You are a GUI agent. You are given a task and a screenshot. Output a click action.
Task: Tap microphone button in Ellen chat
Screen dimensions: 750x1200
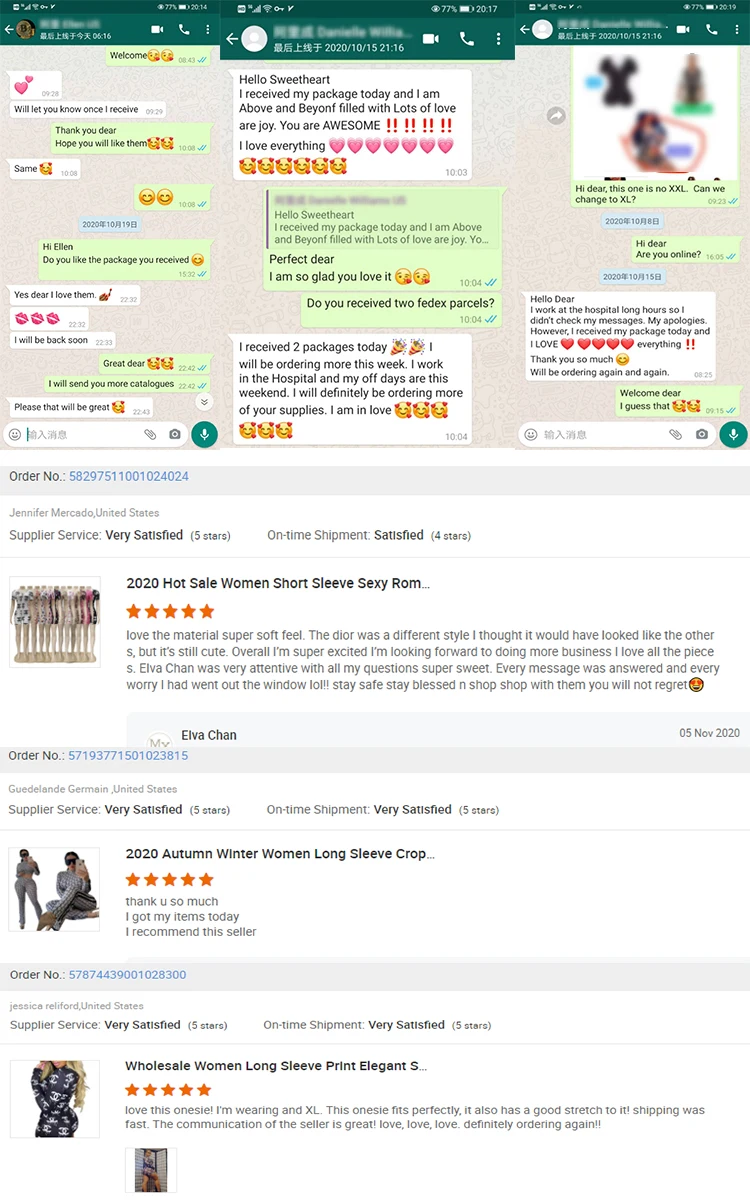[x=204, y=434]
